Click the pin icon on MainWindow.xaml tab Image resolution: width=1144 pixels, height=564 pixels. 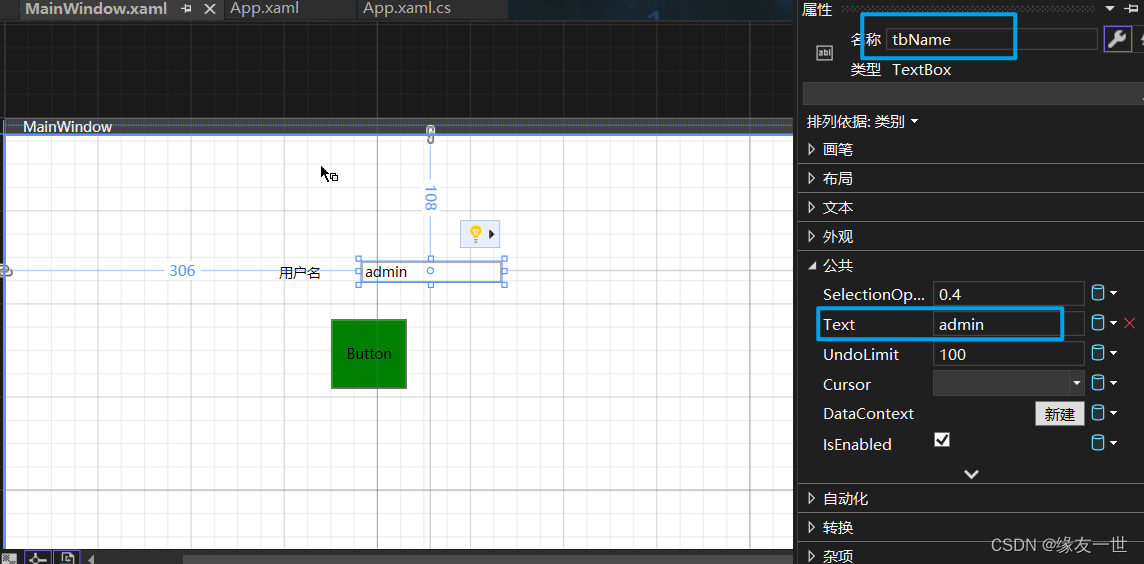[186, 9]
